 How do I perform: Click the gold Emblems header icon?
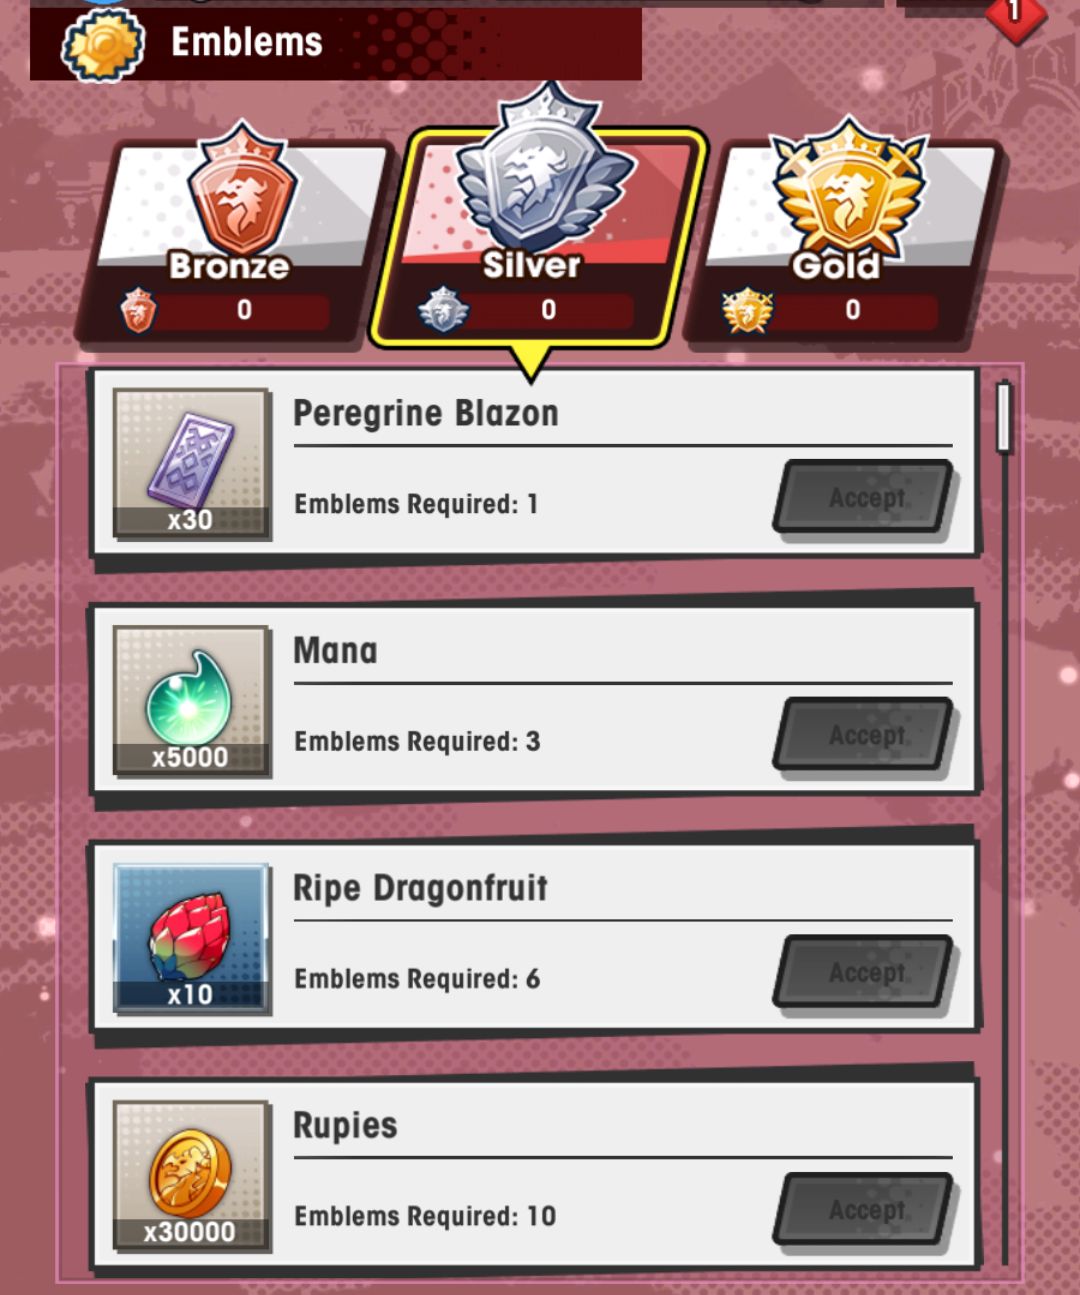pos(103,45)
